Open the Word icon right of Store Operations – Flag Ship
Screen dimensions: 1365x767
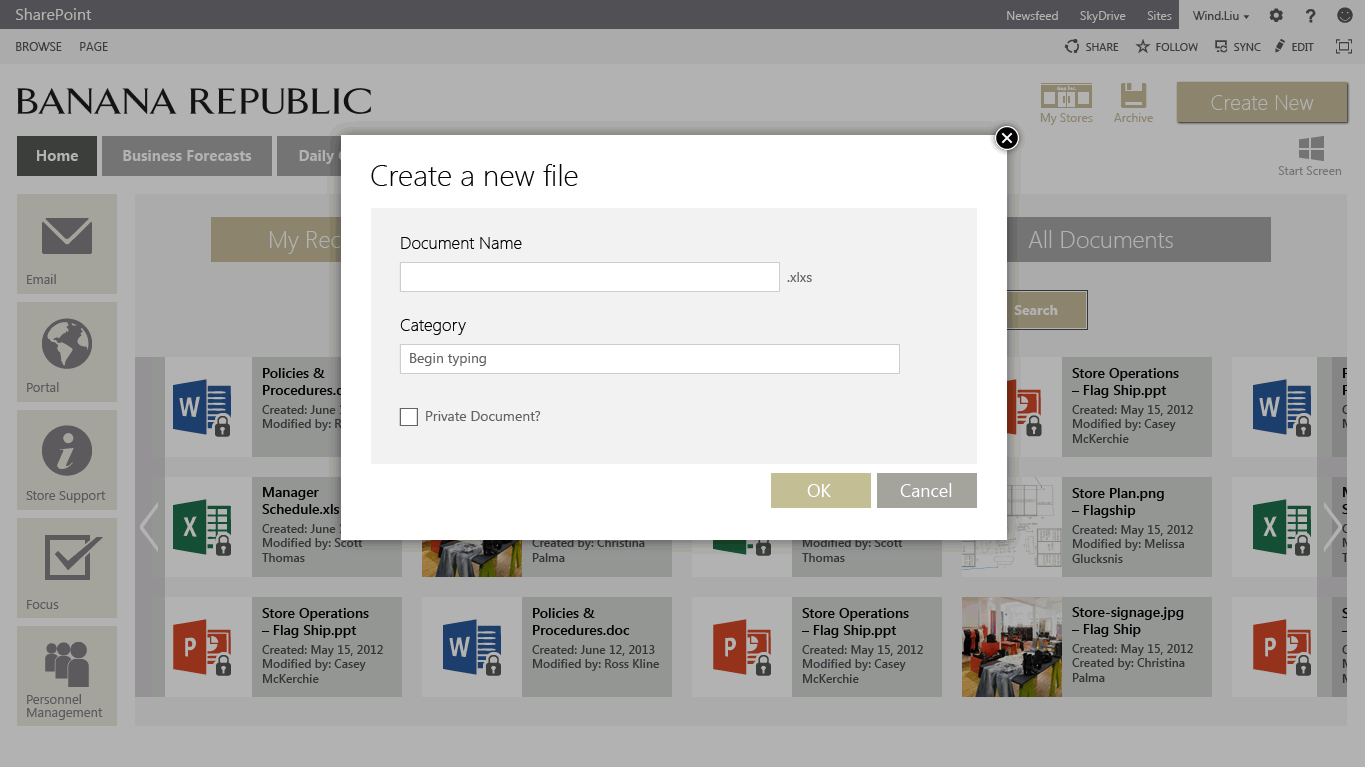click(1282, 407)
